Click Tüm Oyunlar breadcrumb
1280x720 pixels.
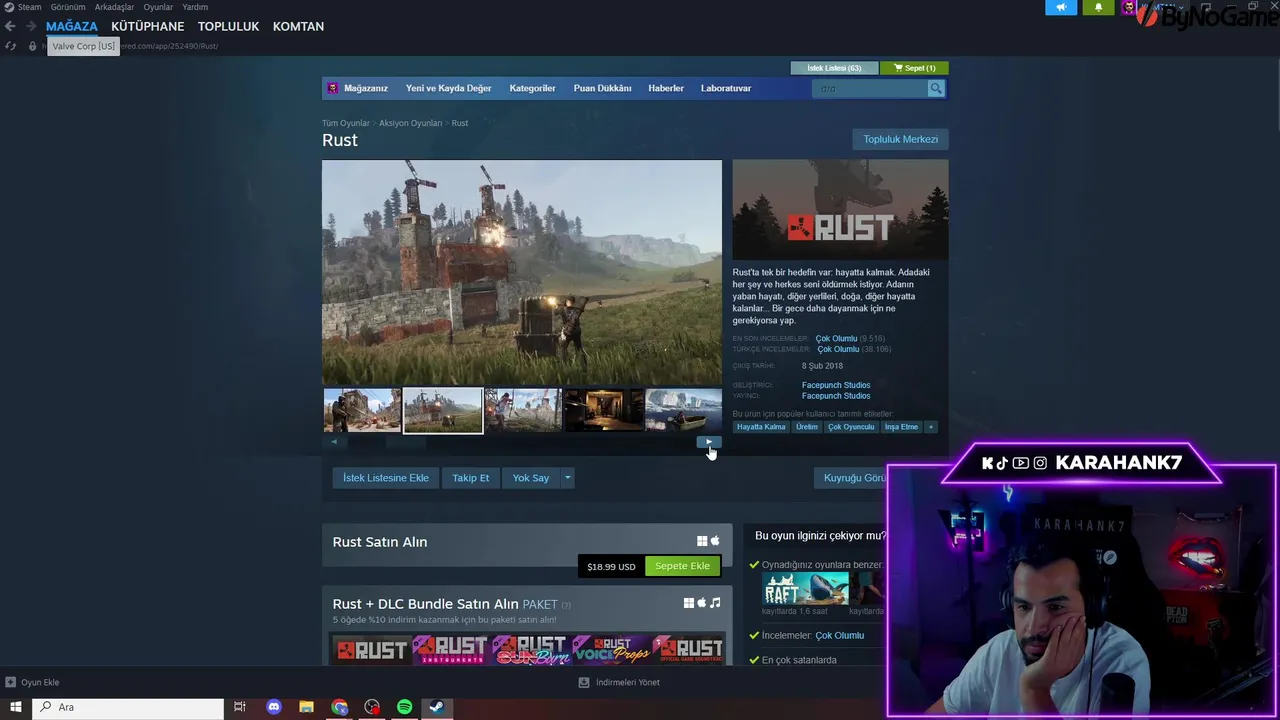click(x=345, y=123)
